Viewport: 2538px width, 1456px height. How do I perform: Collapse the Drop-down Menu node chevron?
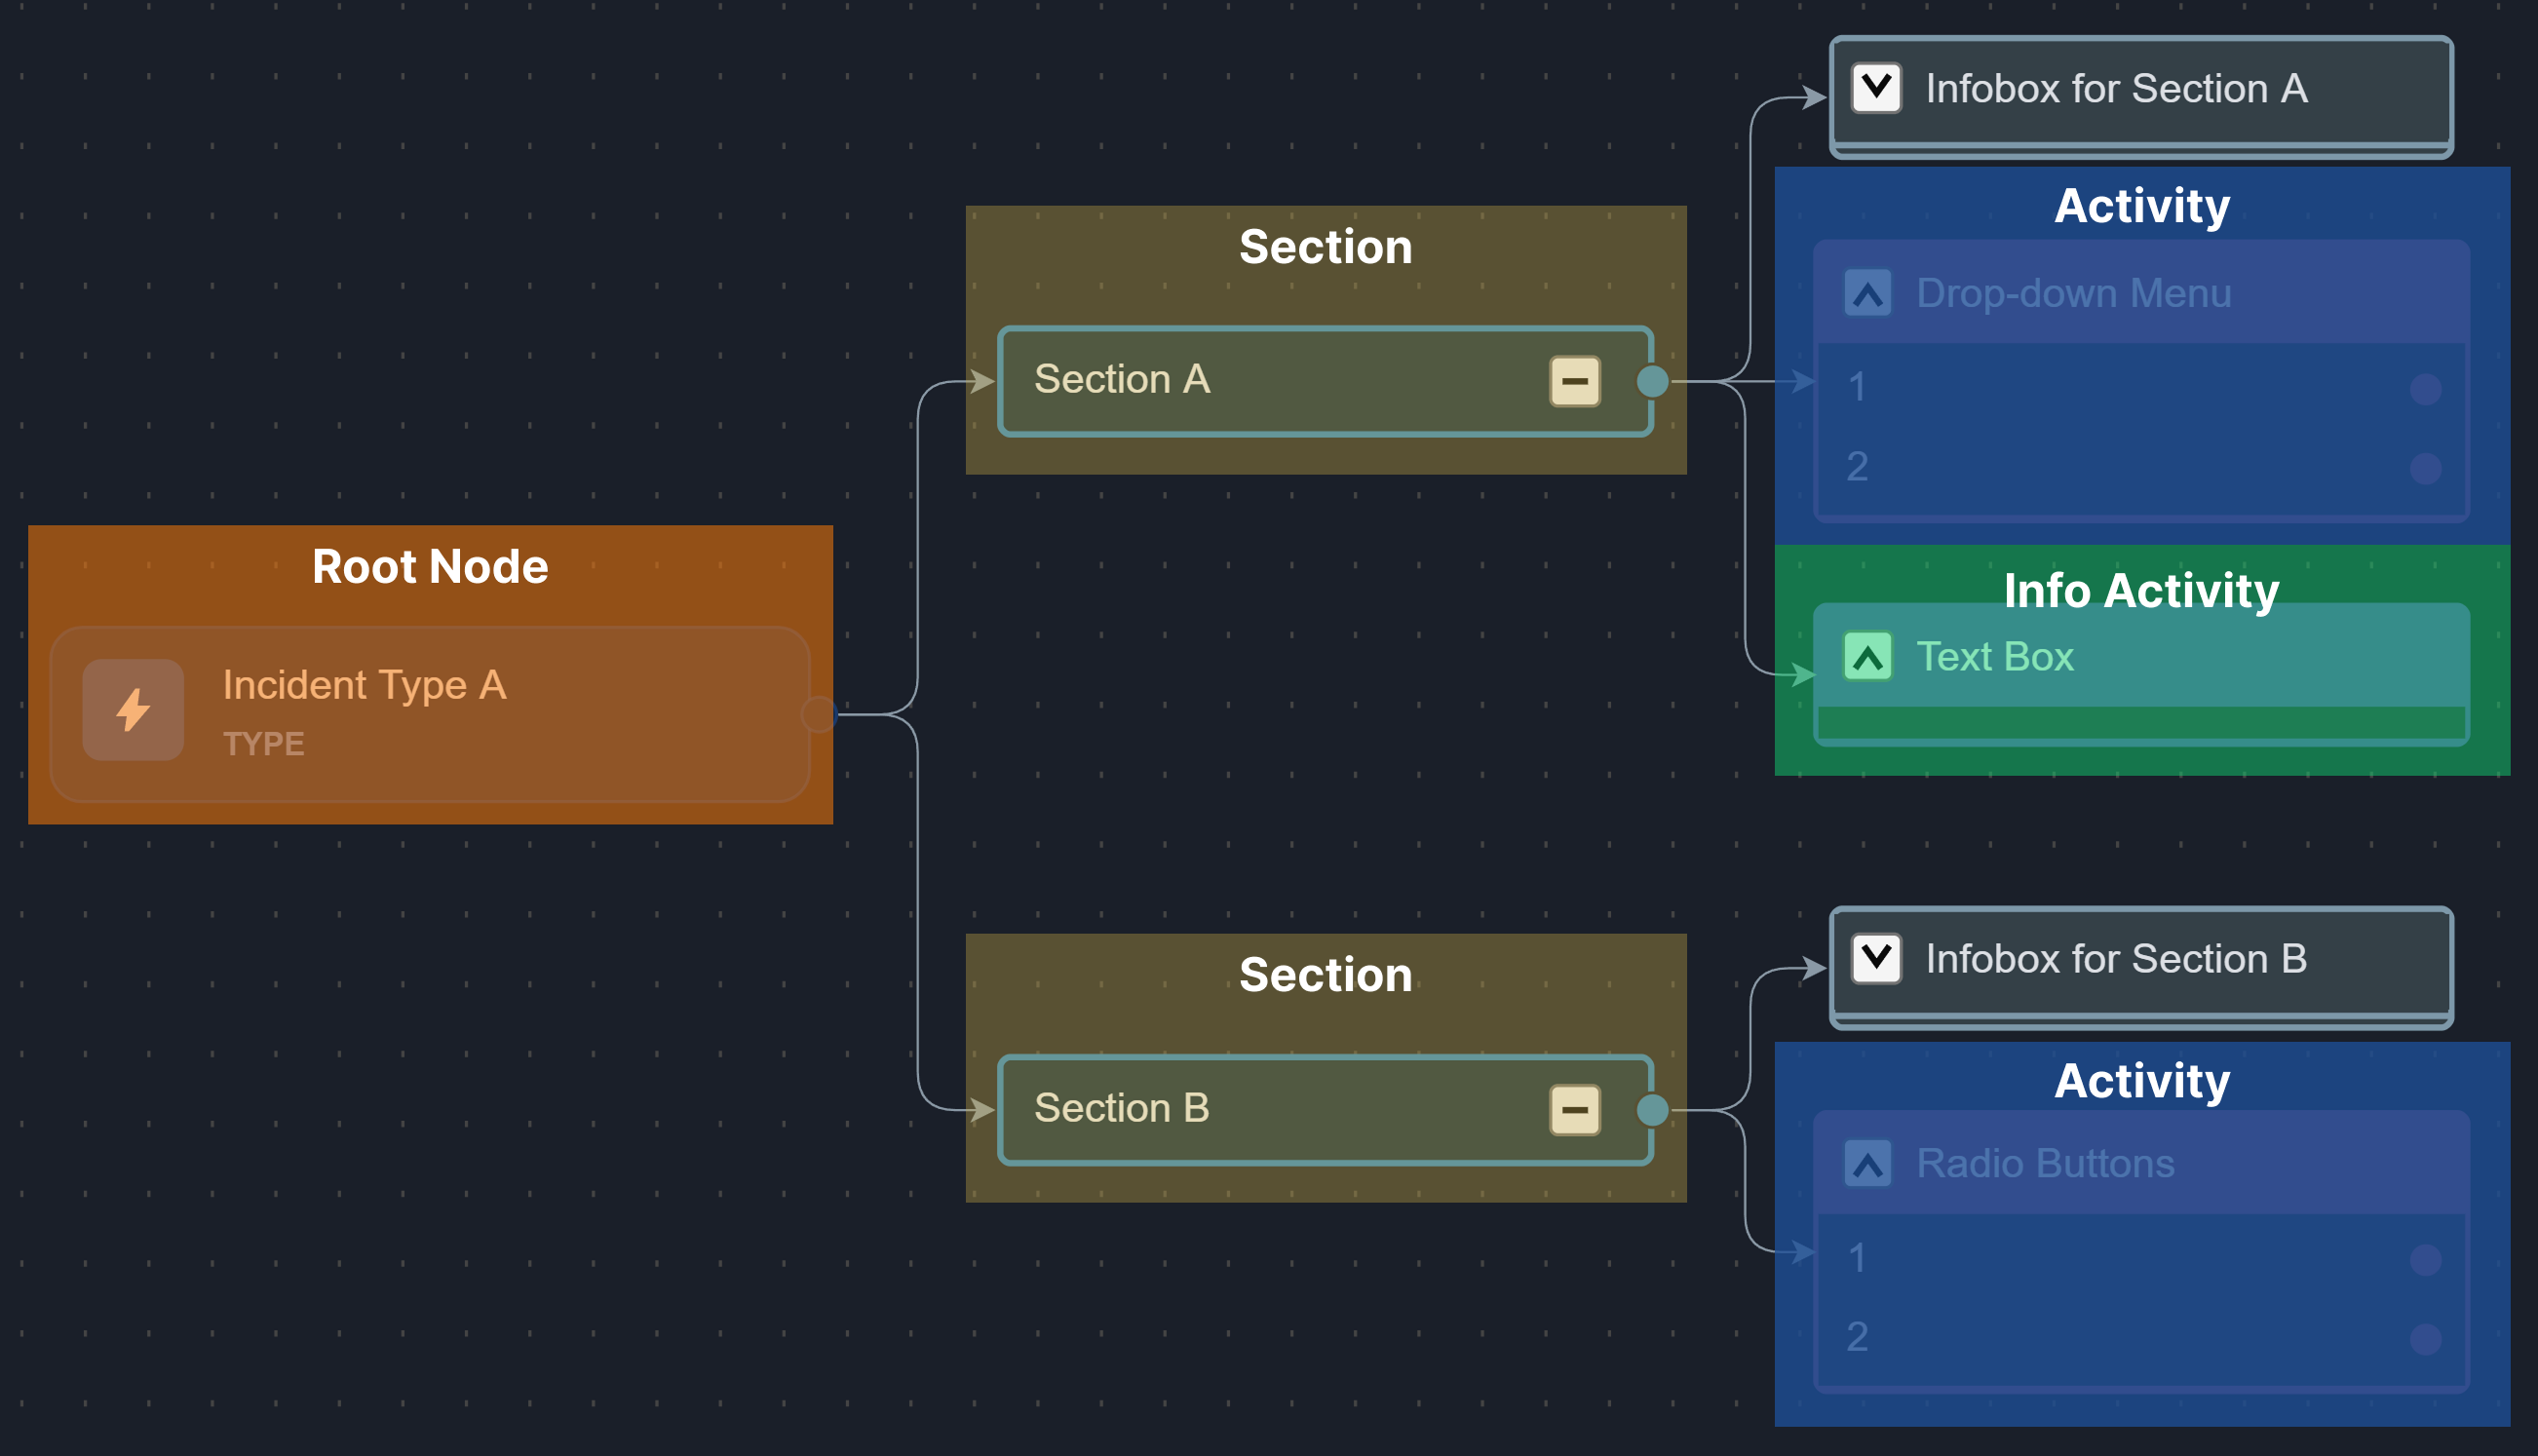[1867, 294]
